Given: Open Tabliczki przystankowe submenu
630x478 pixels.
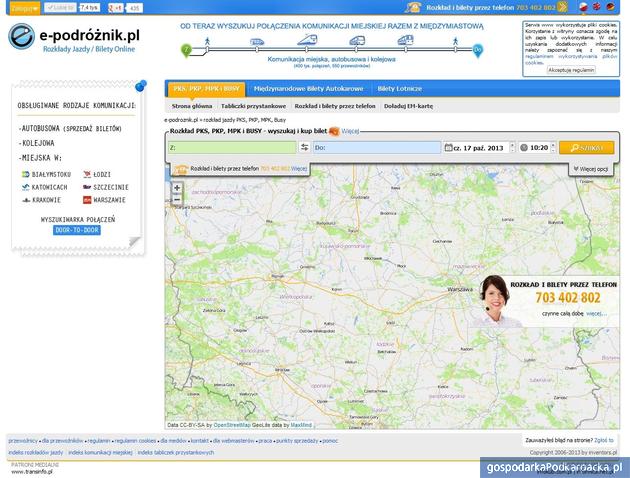Looking at the screenshot, I should point(254,106).
